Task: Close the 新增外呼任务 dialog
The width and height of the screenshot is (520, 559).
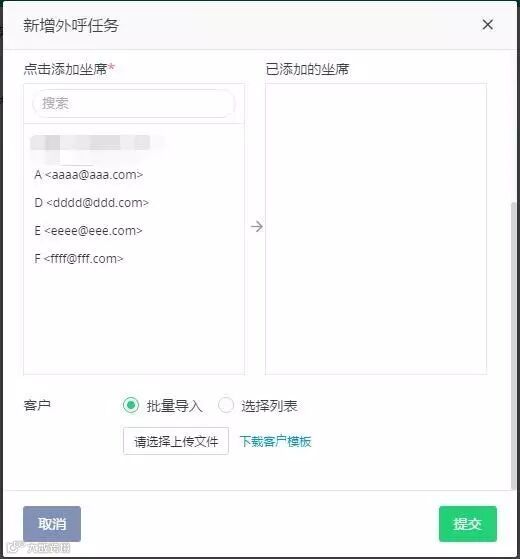Action: [487, 25]
